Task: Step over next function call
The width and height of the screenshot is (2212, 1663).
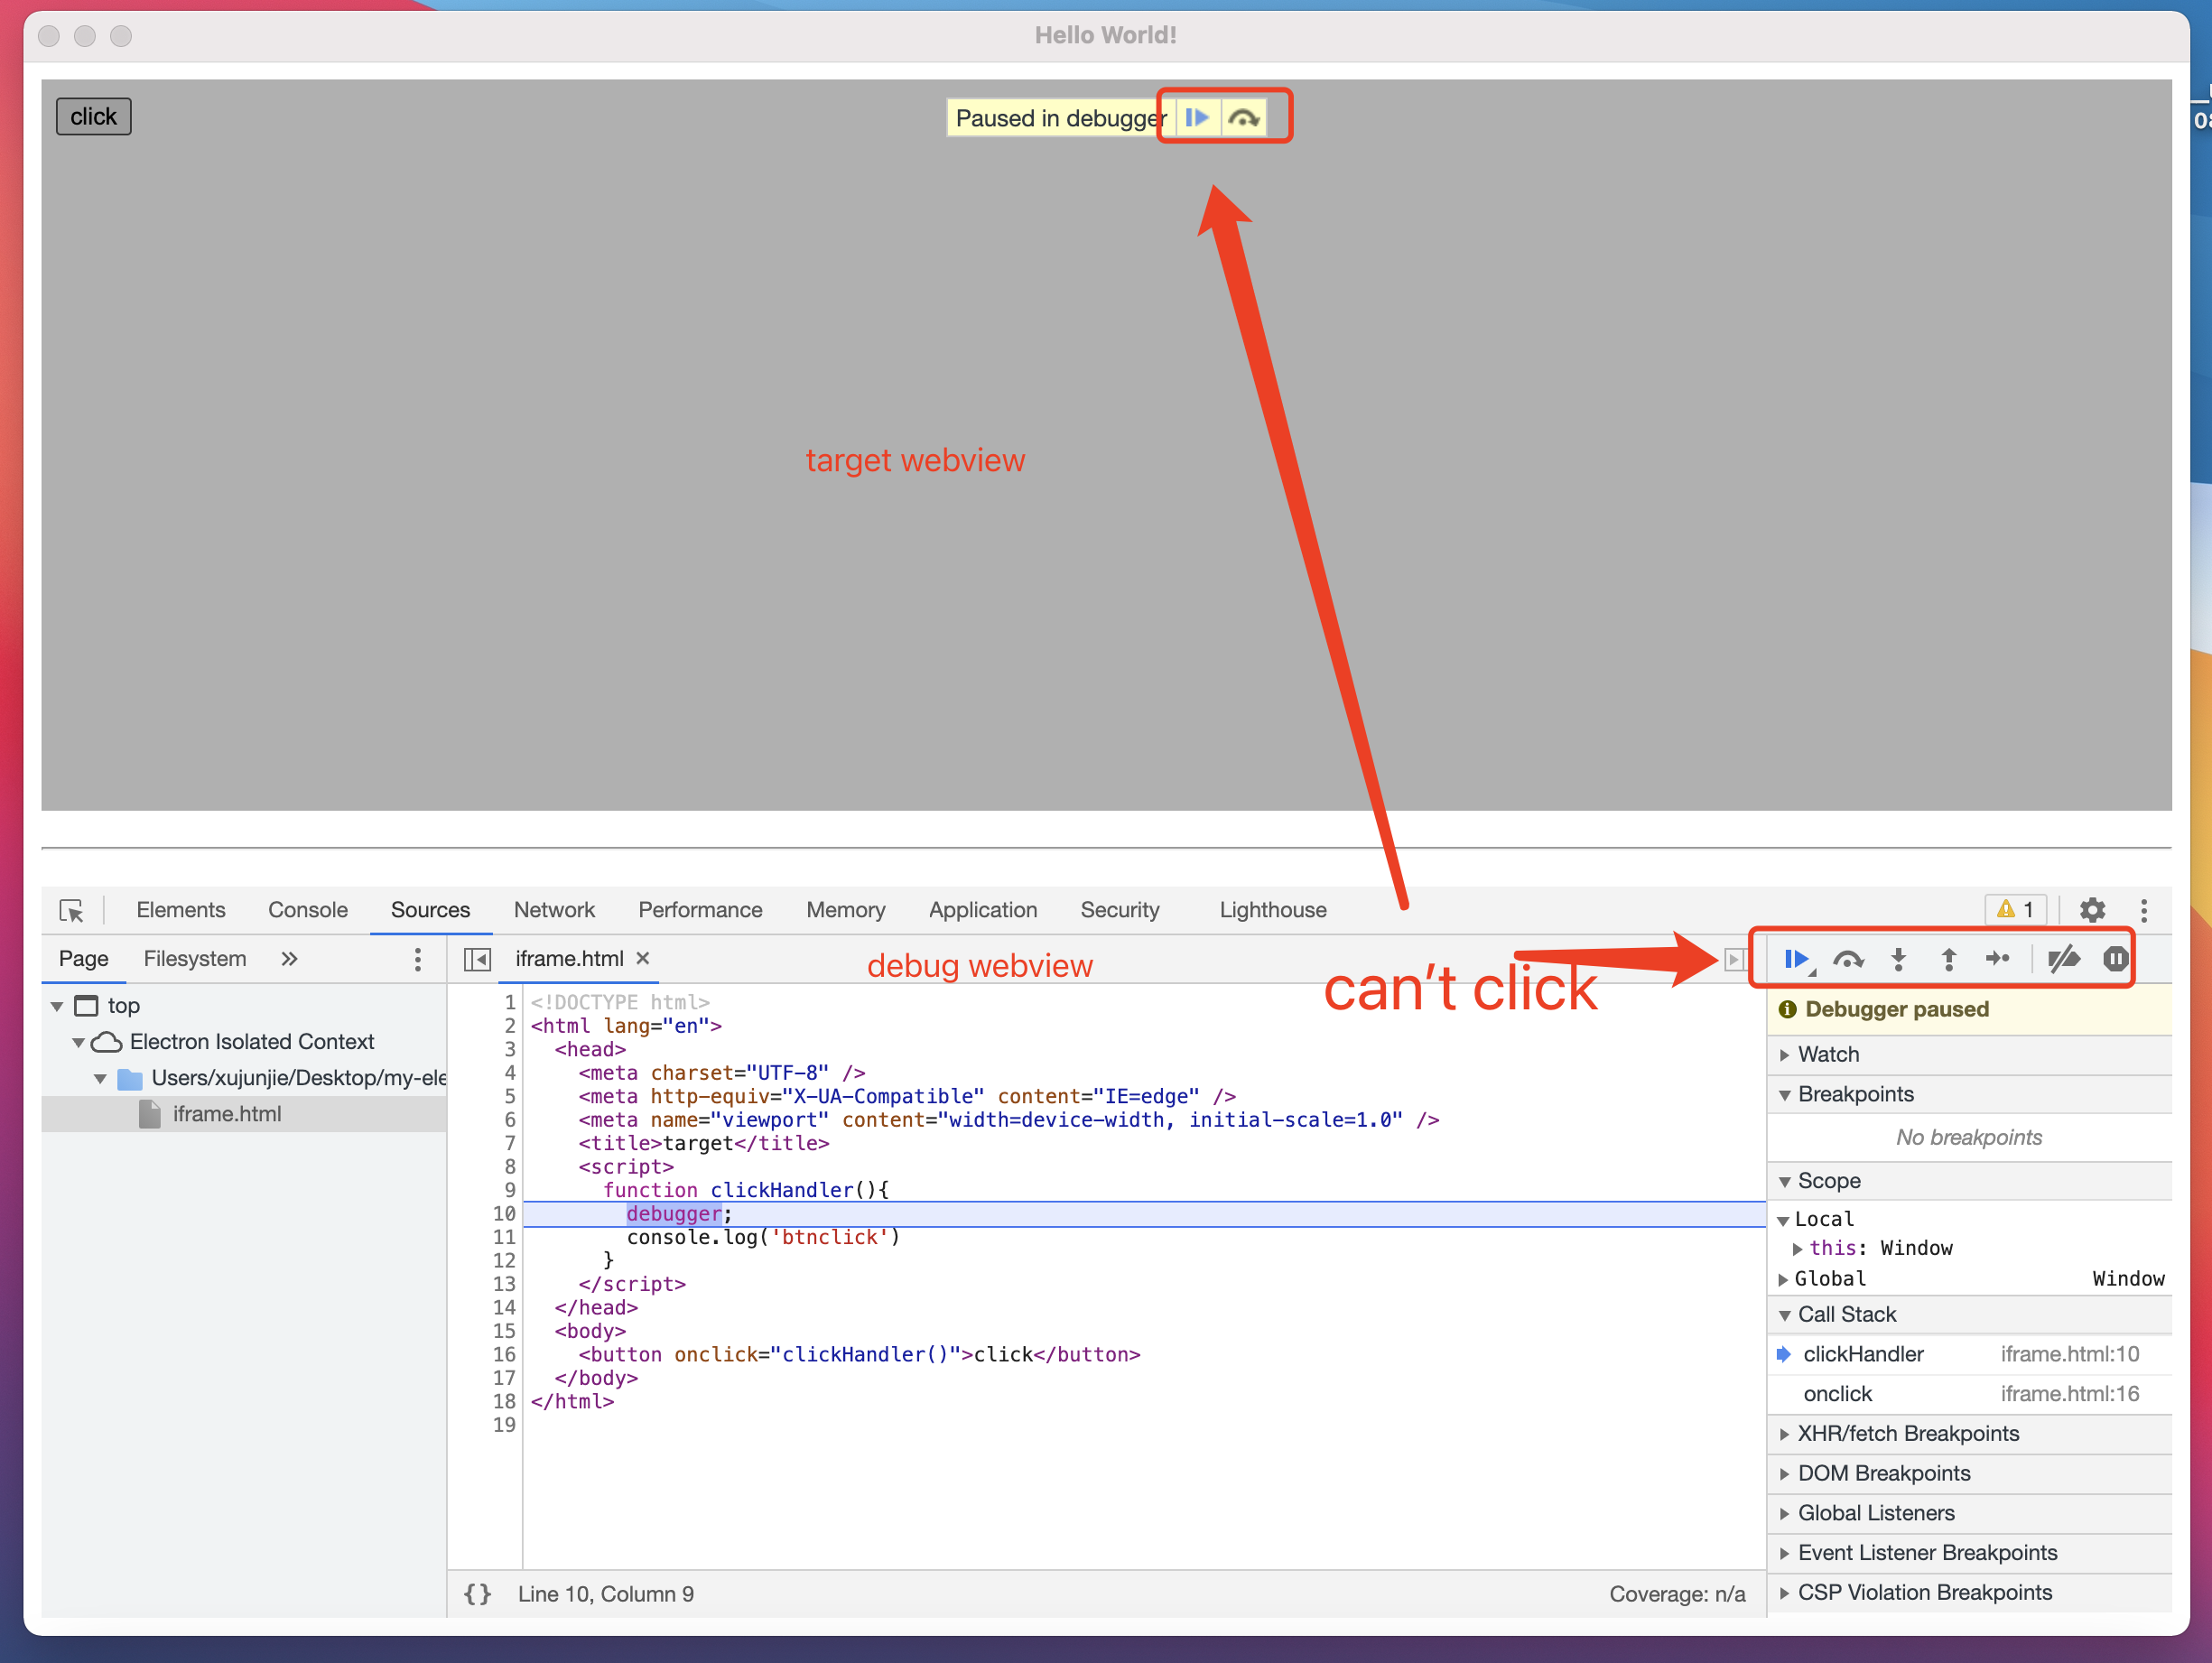Action: (x=1849, y=958)
